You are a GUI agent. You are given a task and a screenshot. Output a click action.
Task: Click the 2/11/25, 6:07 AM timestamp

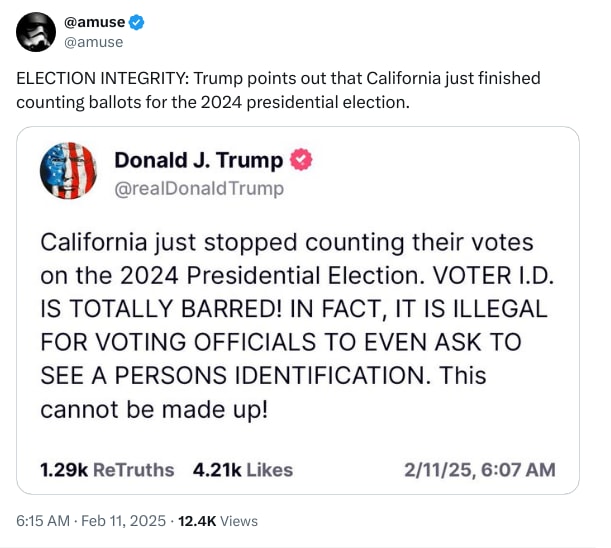coord(480,470)
